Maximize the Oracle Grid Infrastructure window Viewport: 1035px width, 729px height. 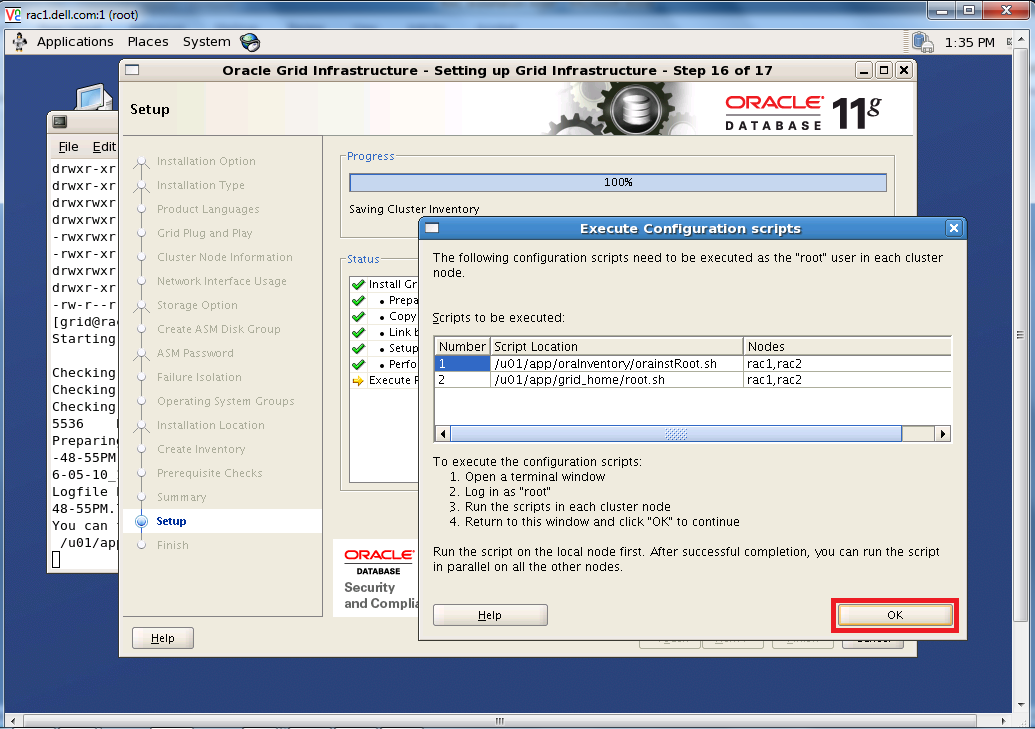pyautogui.click(x=884, y=70)
